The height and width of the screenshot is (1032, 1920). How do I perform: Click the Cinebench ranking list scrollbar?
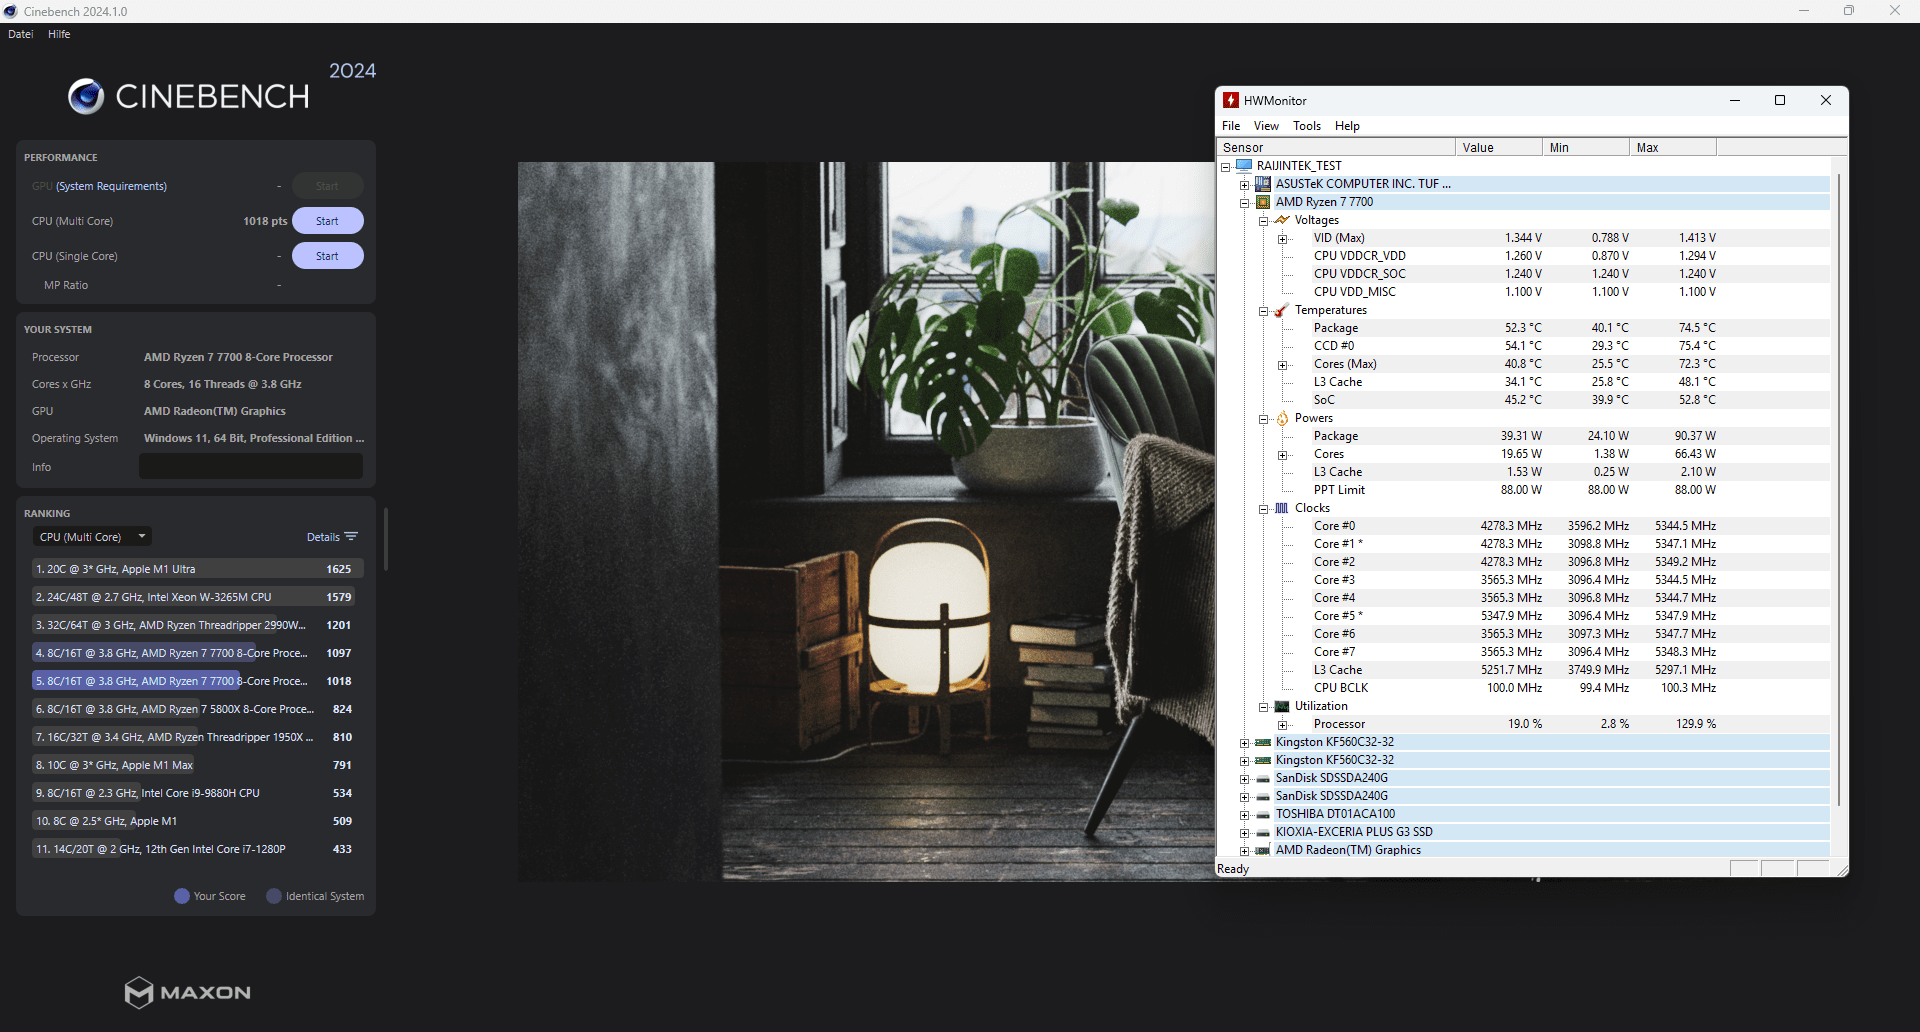tap(386, 539)
